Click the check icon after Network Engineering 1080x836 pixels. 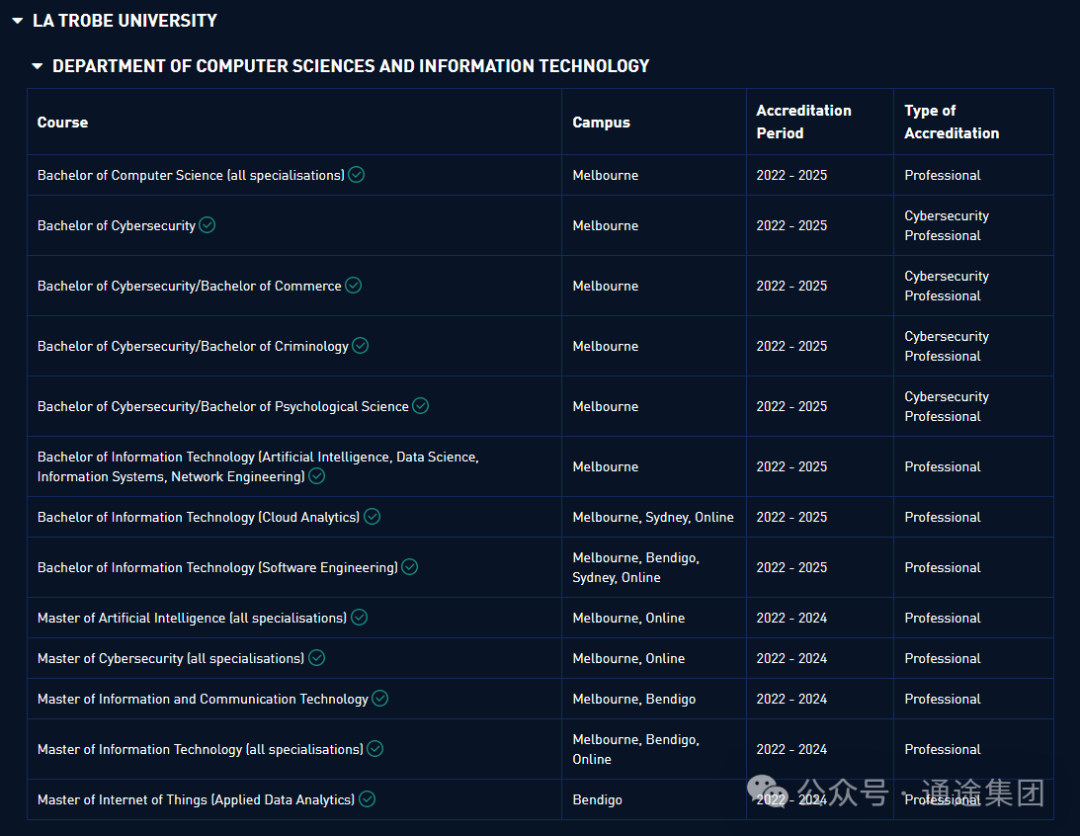(x=317, y=476)
